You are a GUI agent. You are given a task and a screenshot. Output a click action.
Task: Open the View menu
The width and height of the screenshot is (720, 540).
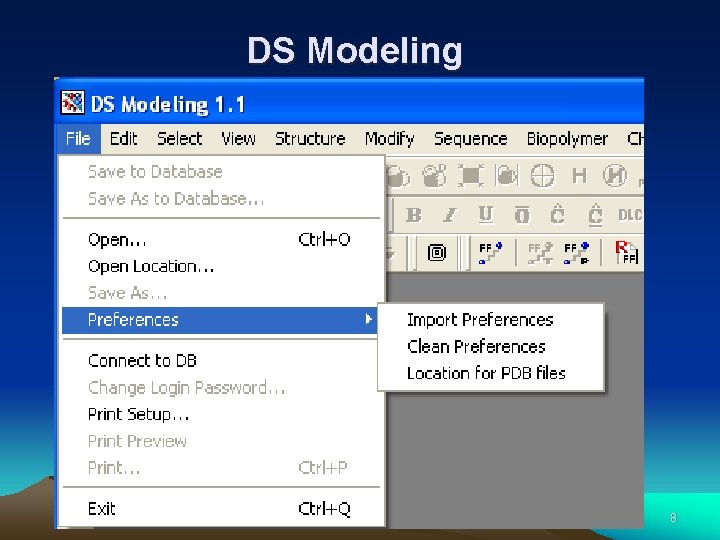pyautogui.click(x=238, y=139)
